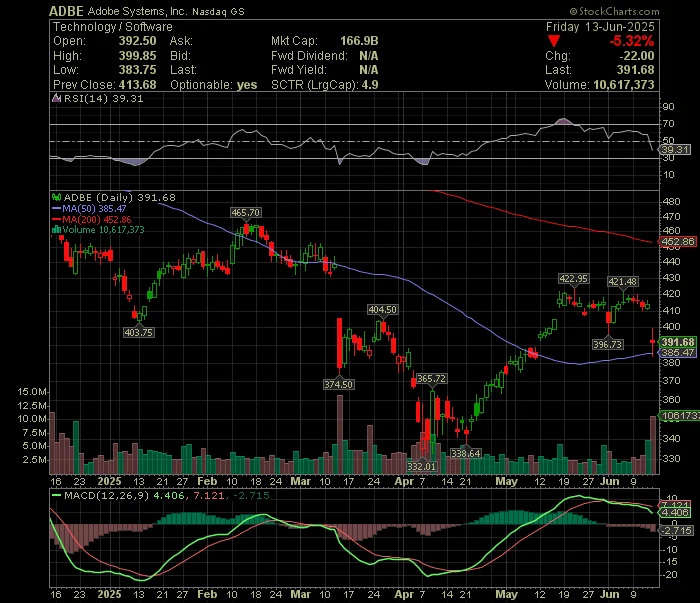Click the High value 399.85
700x603 pixels.
(138, 56)
